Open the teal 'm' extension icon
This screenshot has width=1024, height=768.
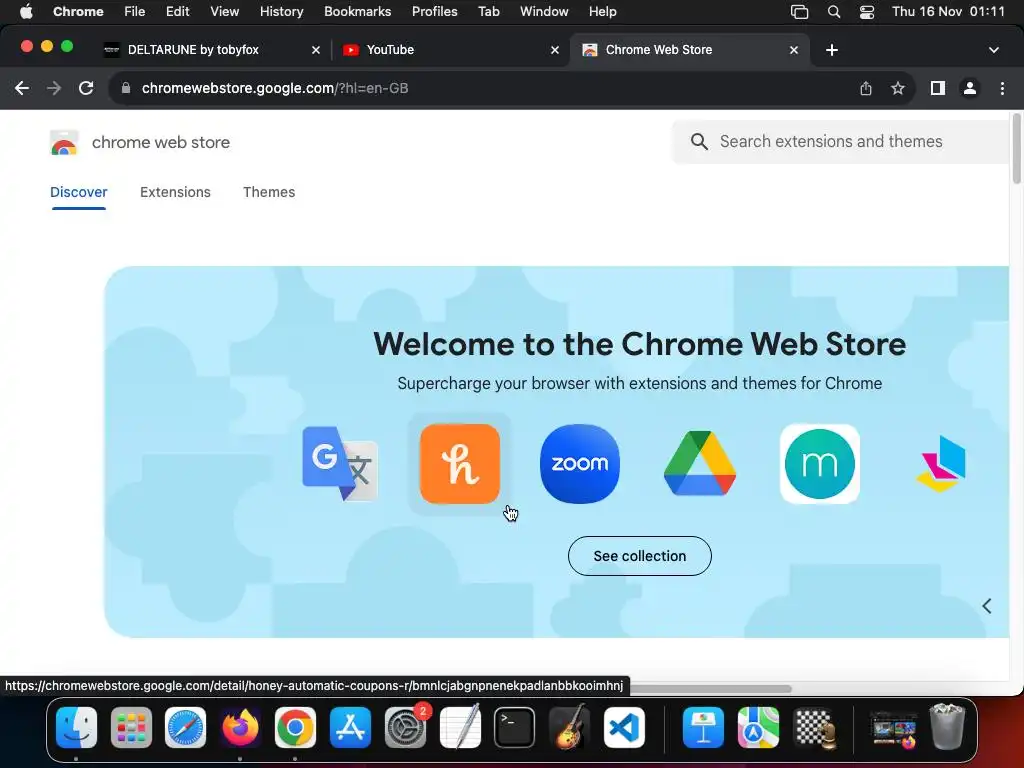(820, 464)
